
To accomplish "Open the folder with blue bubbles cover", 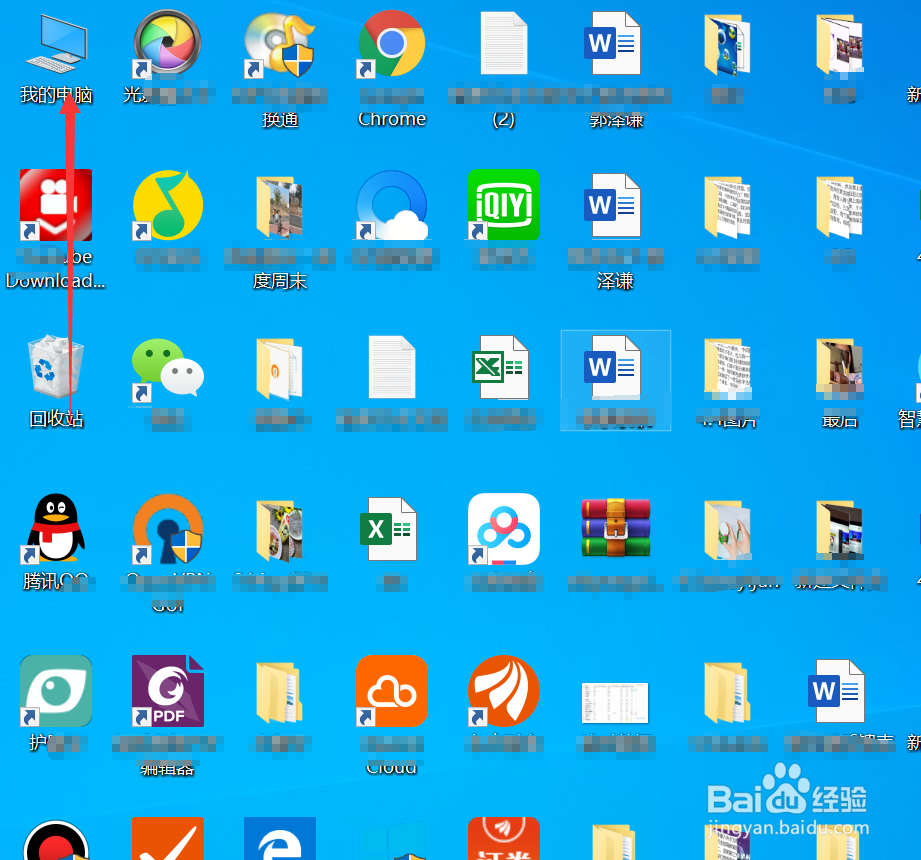I will click(728, 45).
